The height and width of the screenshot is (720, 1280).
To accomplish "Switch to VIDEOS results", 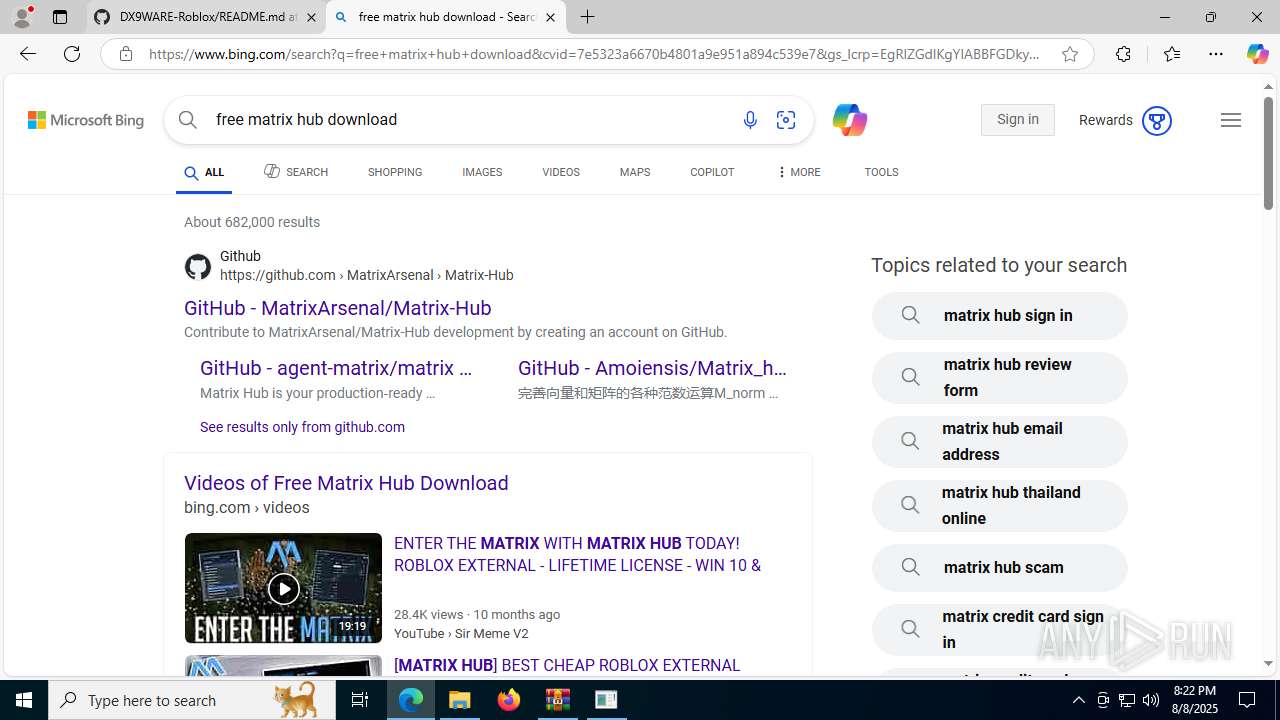I will pos(561,172).
